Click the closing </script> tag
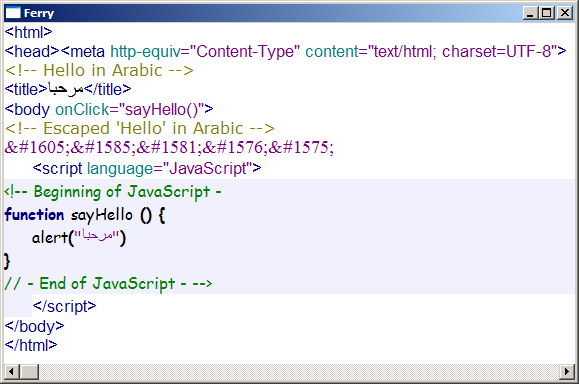Image resolution: width=579 pixels, height=384 pixels. (x=64, y=306)
